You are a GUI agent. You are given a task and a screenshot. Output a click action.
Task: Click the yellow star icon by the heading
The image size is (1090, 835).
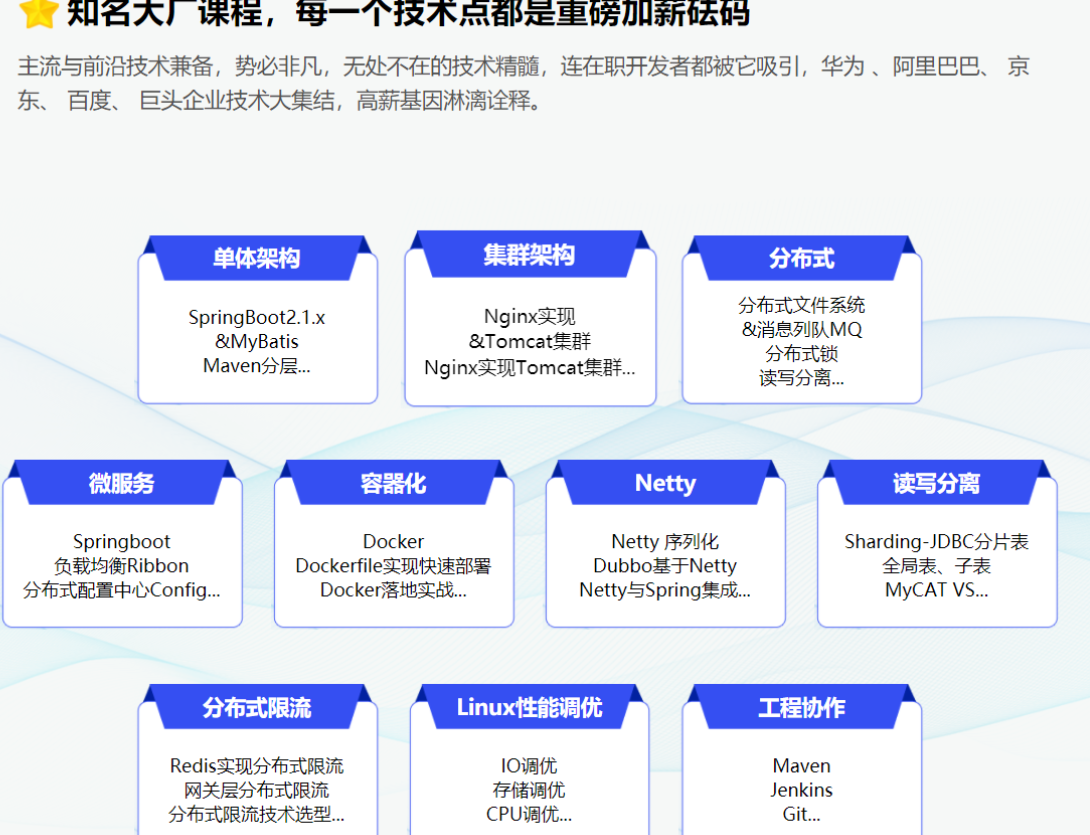(38, 13)
